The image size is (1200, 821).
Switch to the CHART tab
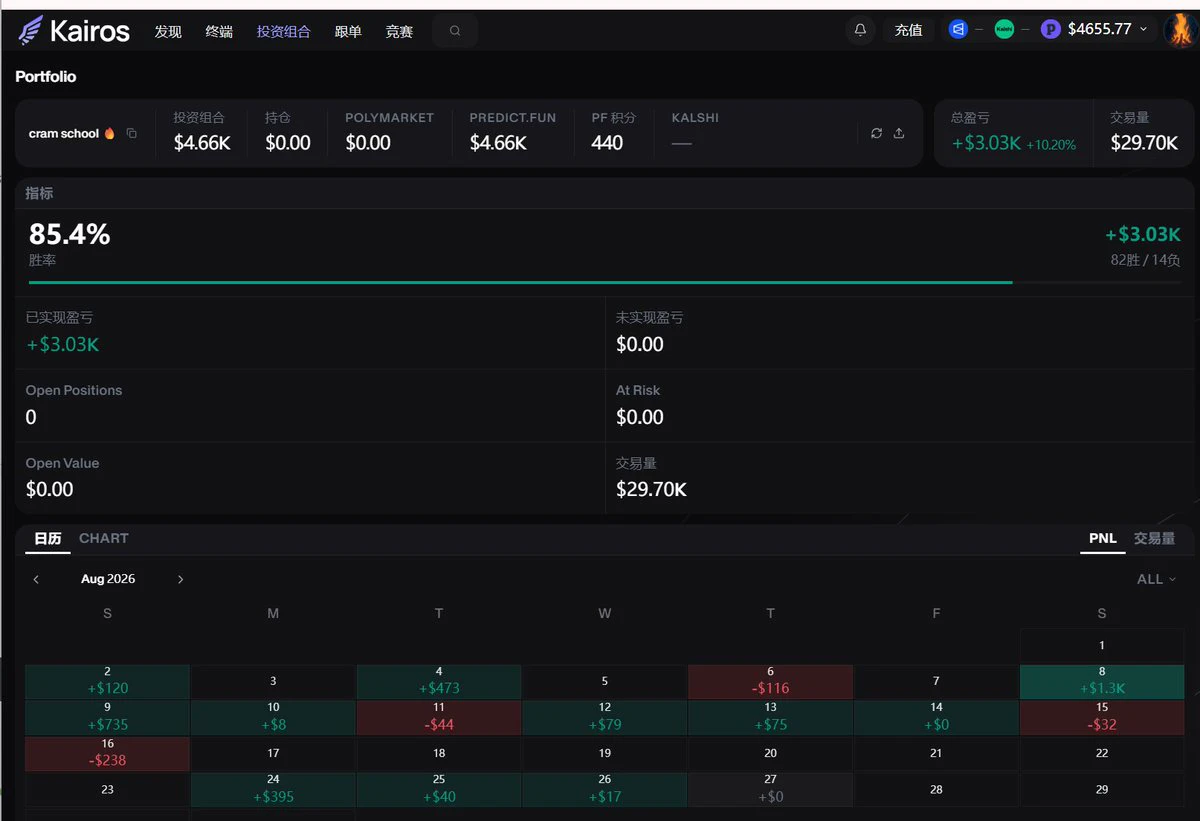tap(104, 538)
